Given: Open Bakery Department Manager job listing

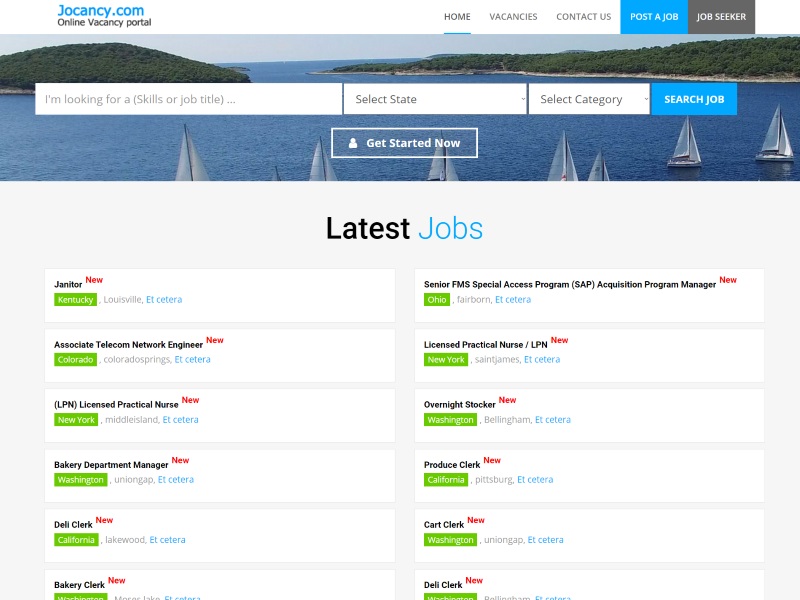Looking at the screenshot, I should click(x=111, y=465).
